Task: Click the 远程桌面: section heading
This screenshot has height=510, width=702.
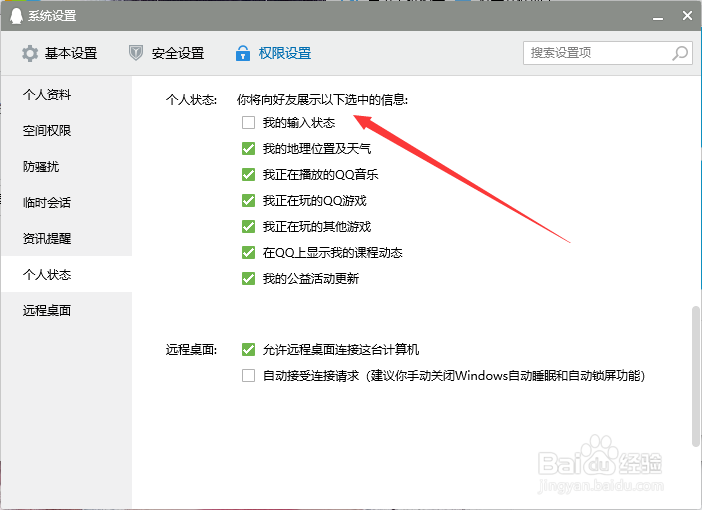Action: point(191,349)
